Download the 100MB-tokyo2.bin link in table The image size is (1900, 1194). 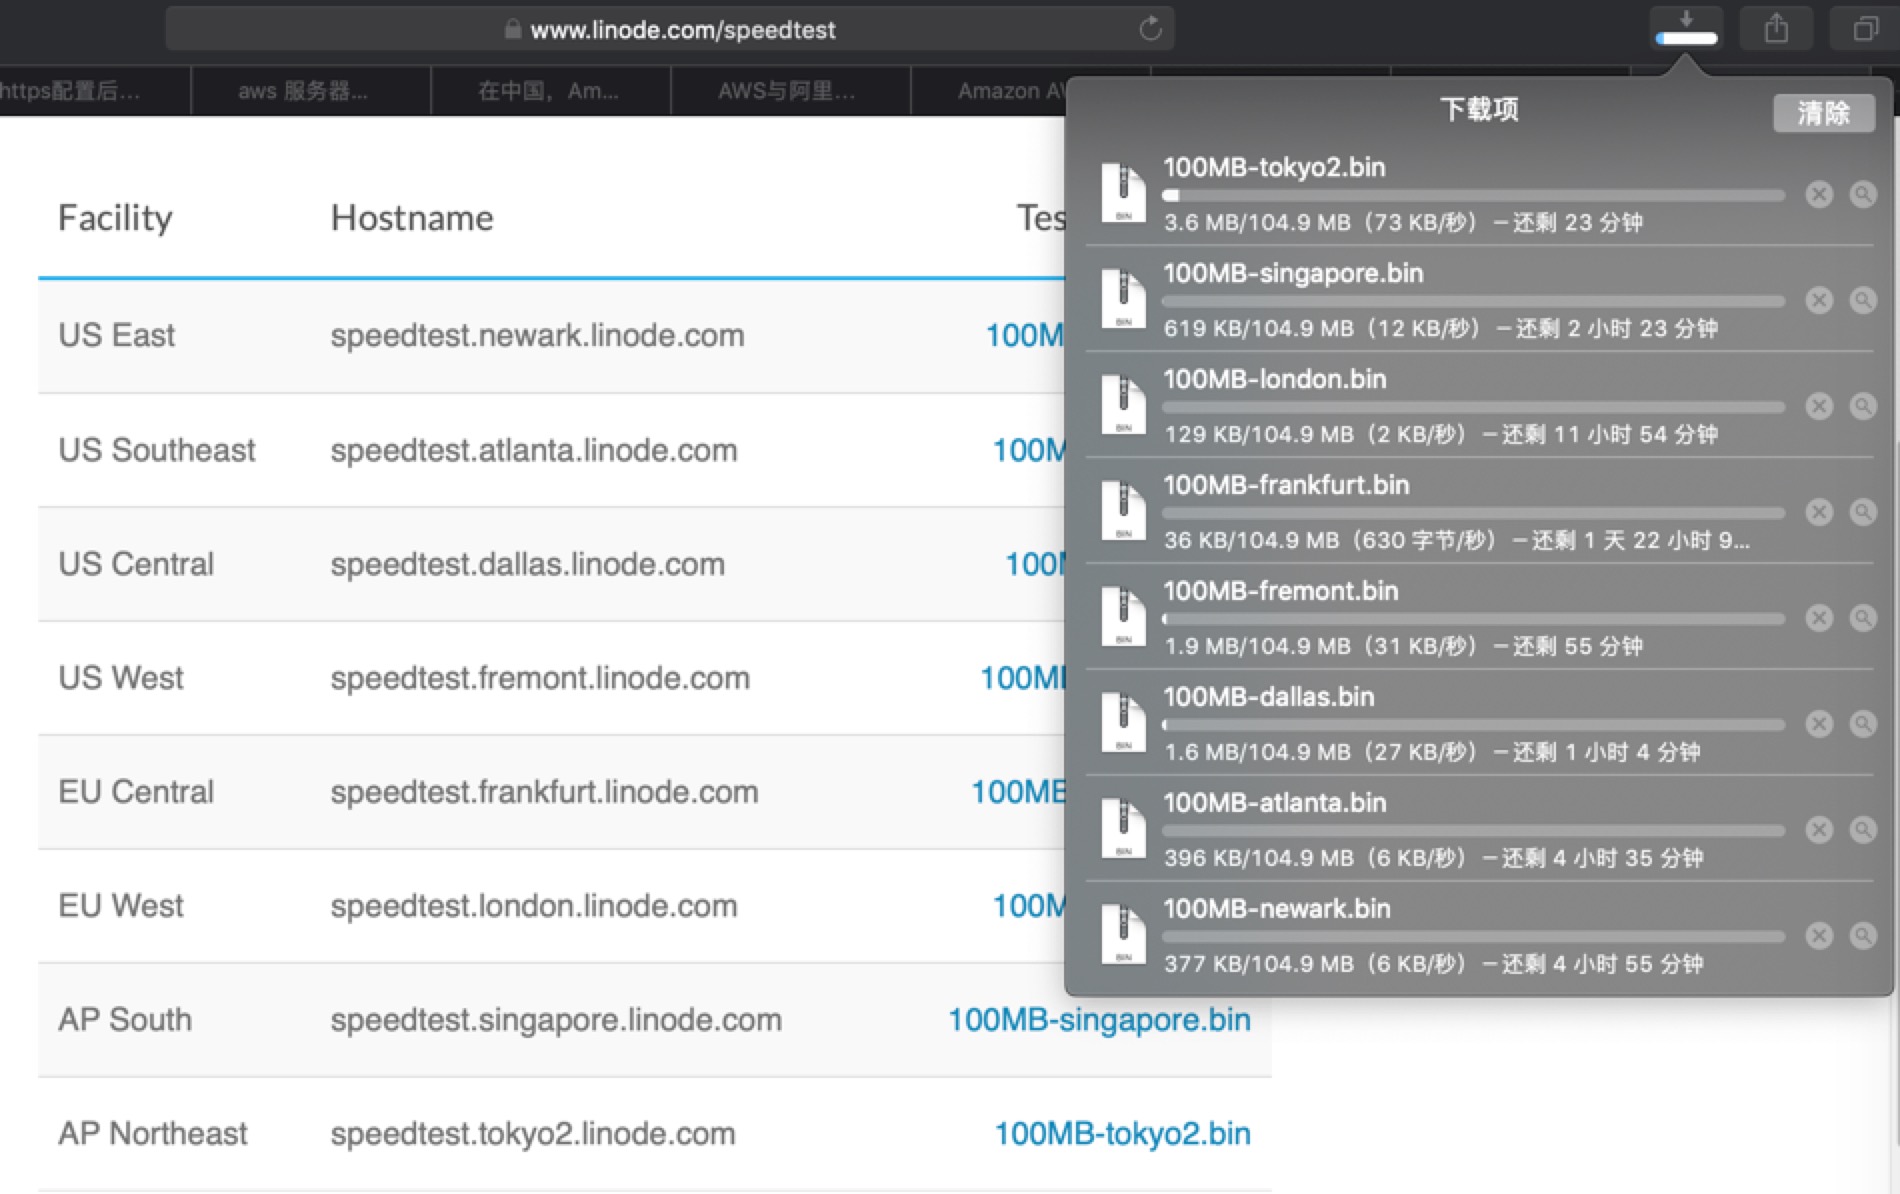(1122, 1133)
